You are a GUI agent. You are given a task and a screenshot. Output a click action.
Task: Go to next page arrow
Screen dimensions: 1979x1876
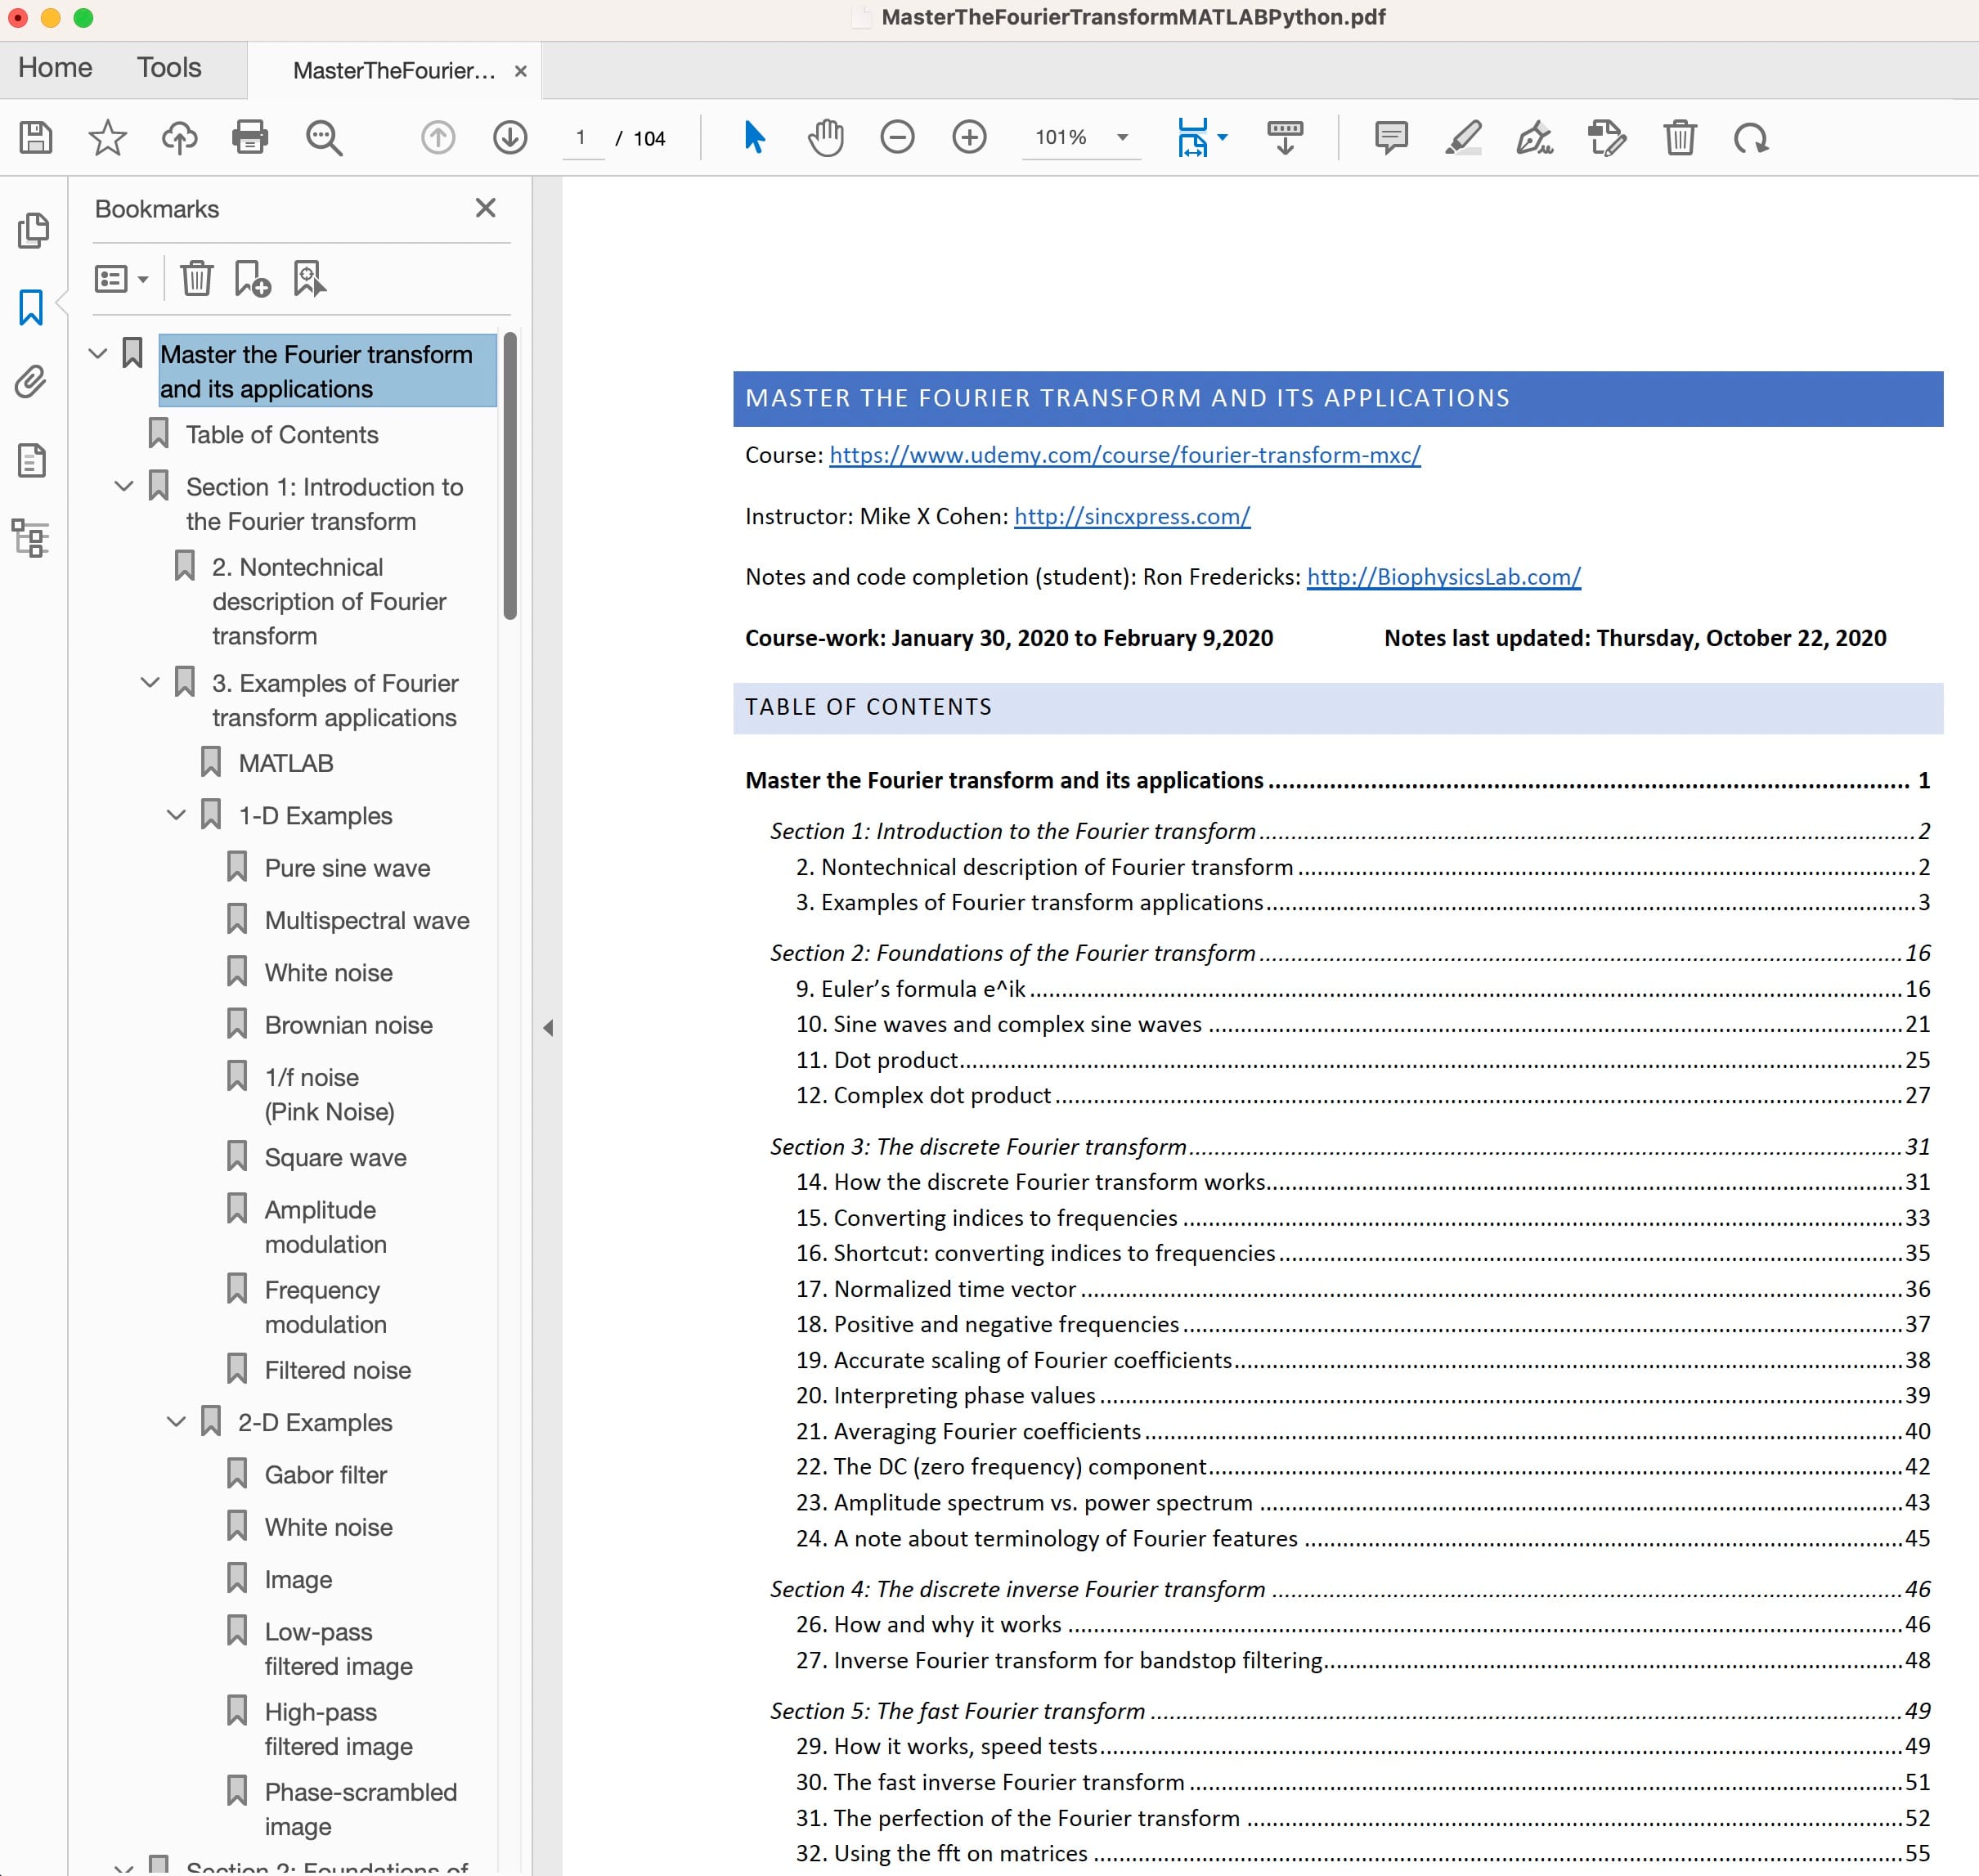[x=510, y=137]
